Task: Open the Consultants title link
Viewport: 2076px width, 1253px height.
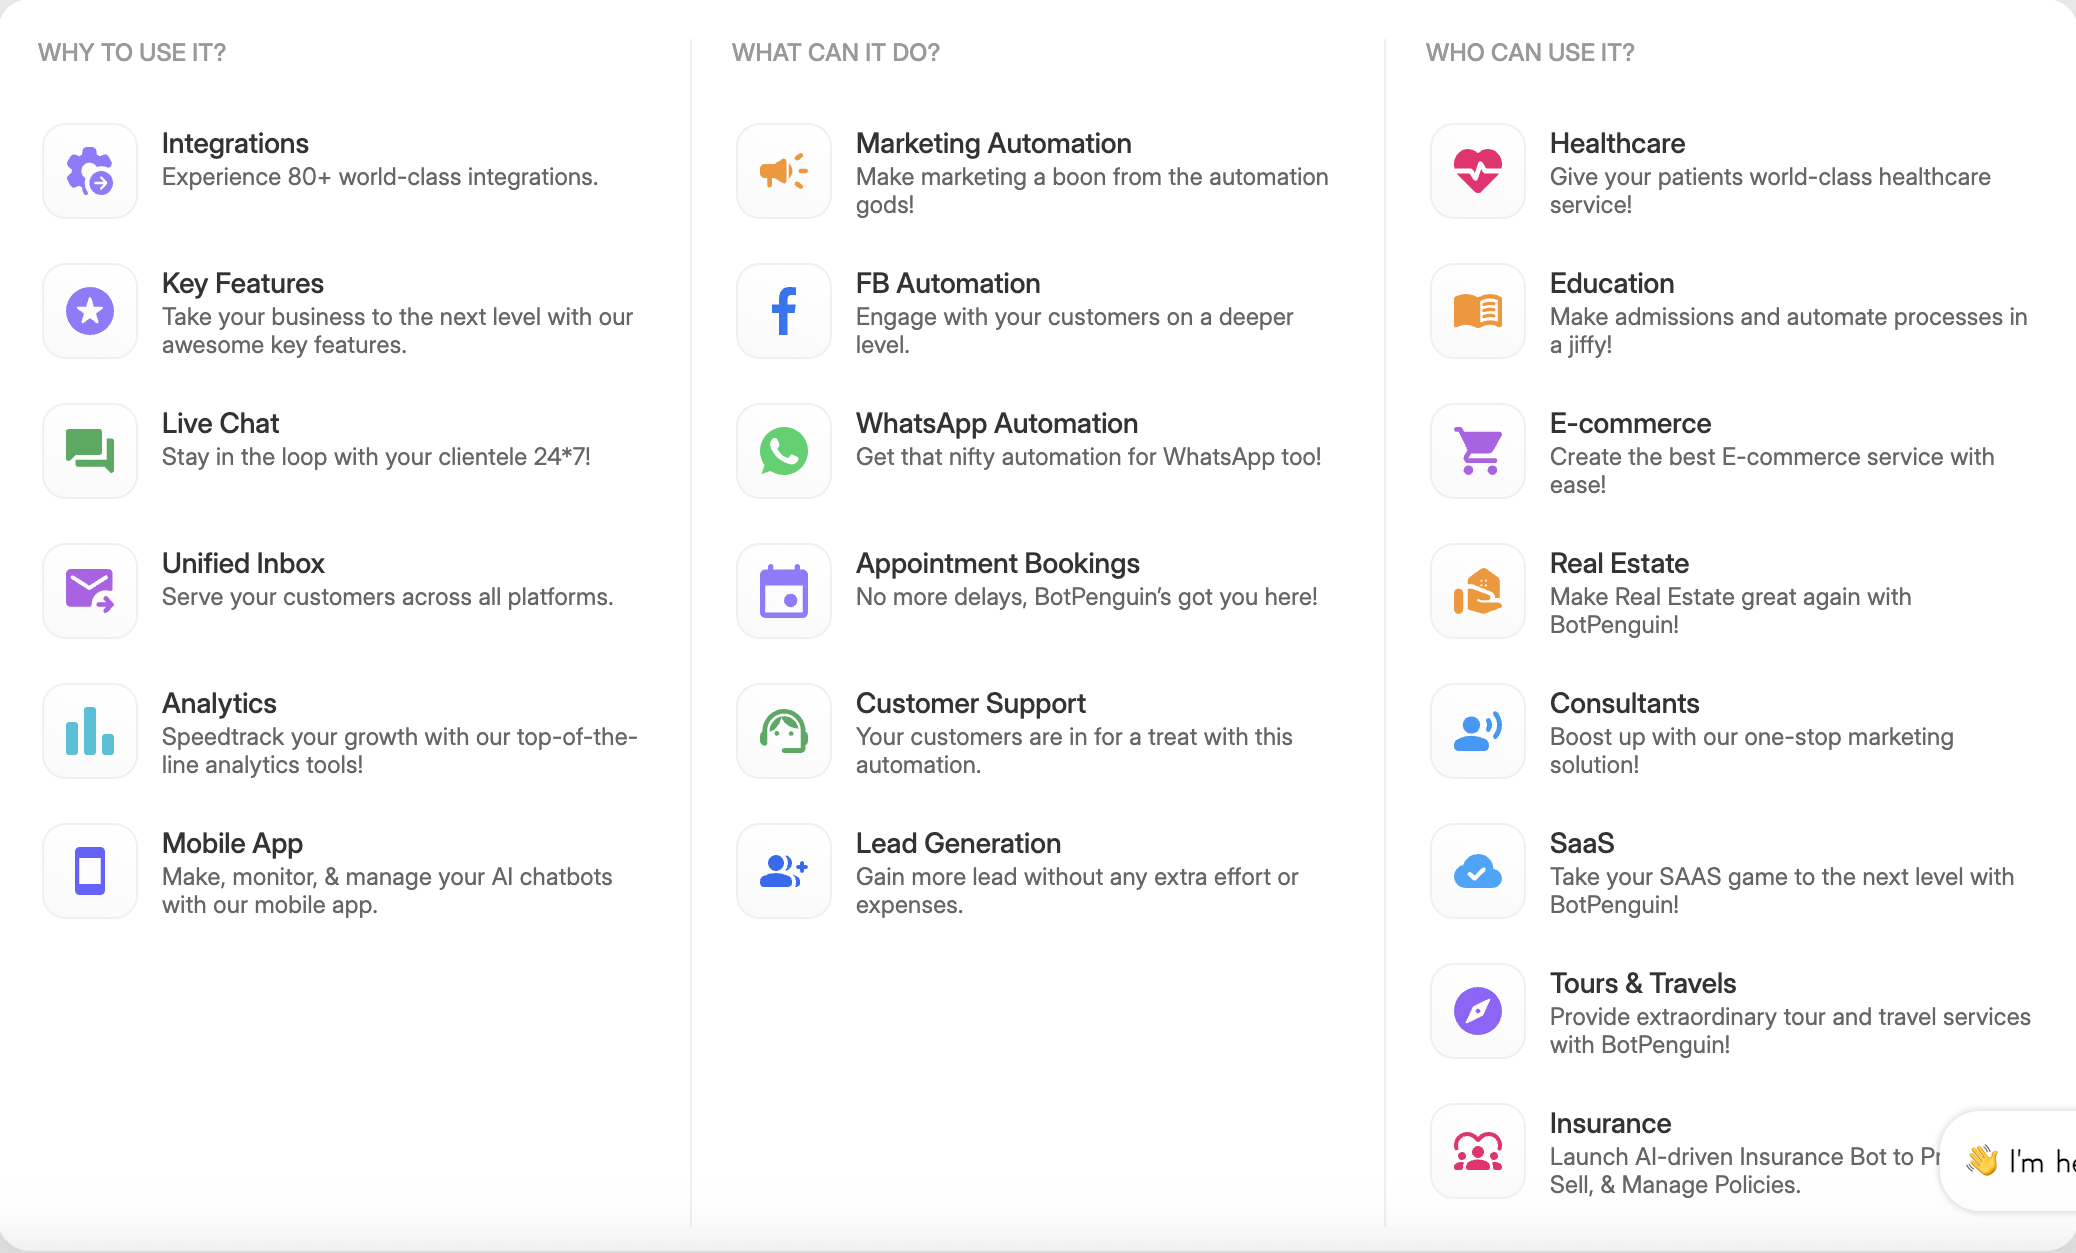Action: coord(1625,703)
